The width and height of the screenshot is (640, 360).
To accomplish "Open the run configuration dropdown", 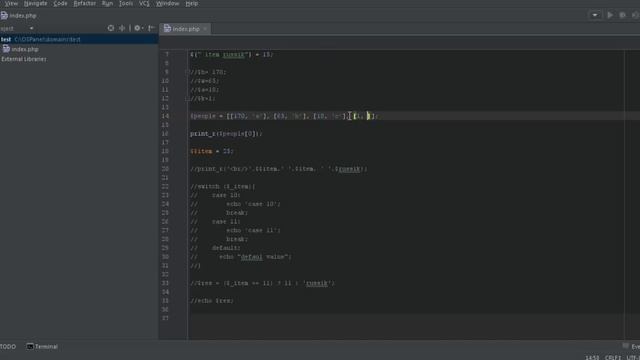I will pyautogui.click(x=595, y=15).
